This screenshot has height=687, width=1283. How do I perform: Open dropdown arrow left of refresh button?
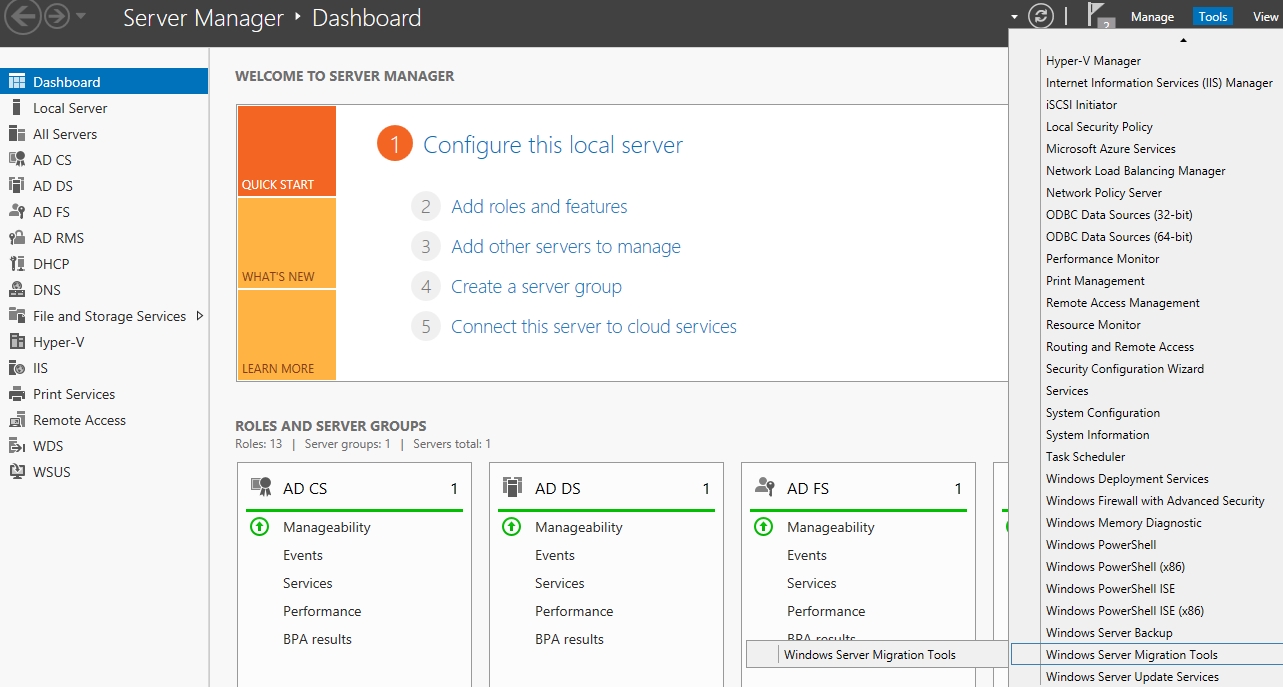(x=1014, y=17)
